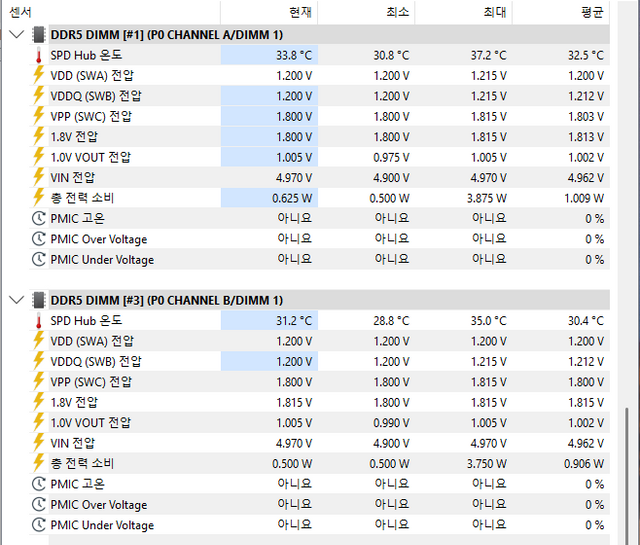Click the clock icon for DIMM [#1] PMIC 고온

click(x=39, y=218)
